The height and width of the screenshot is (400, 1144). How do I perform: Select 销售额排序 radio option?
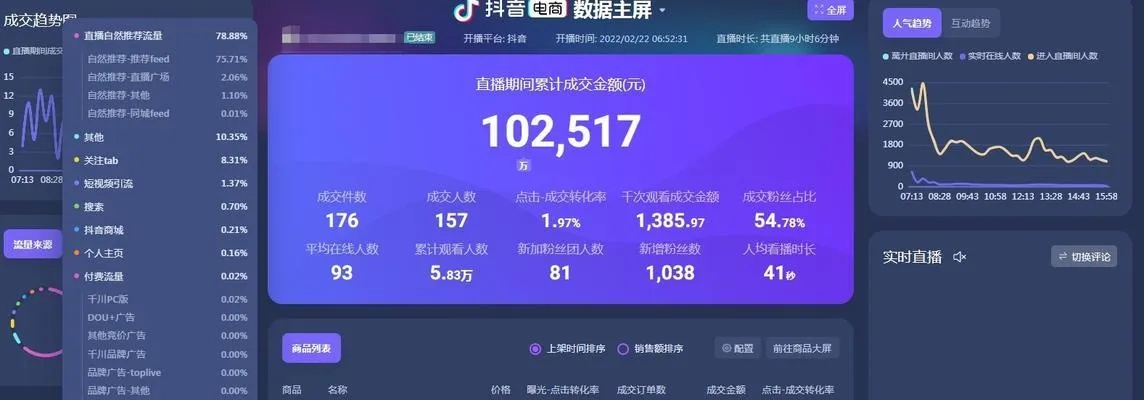pos(623,349)
